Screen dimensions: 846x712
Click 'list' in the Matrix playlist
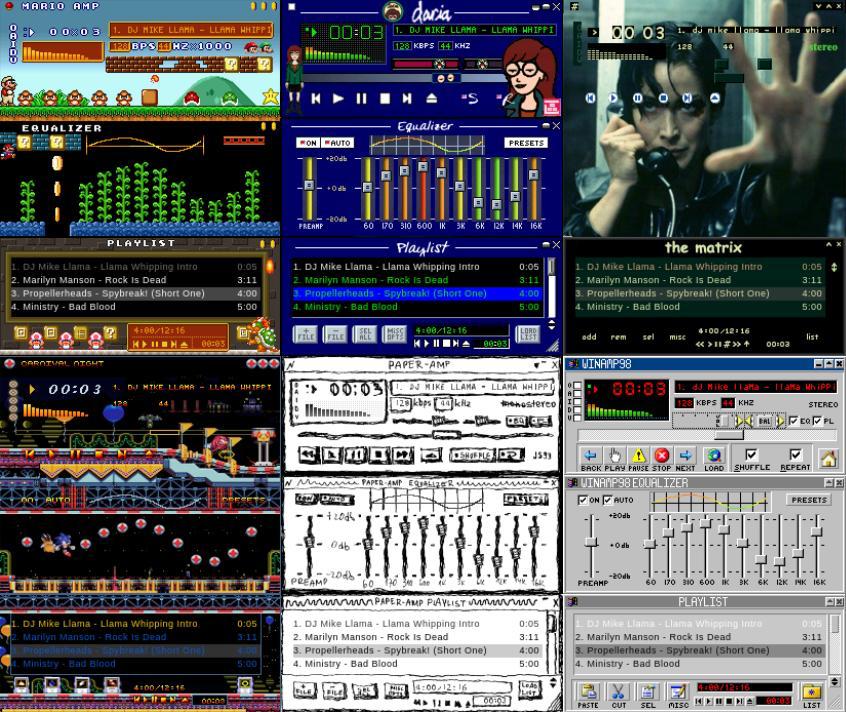(x=813, y=337)
